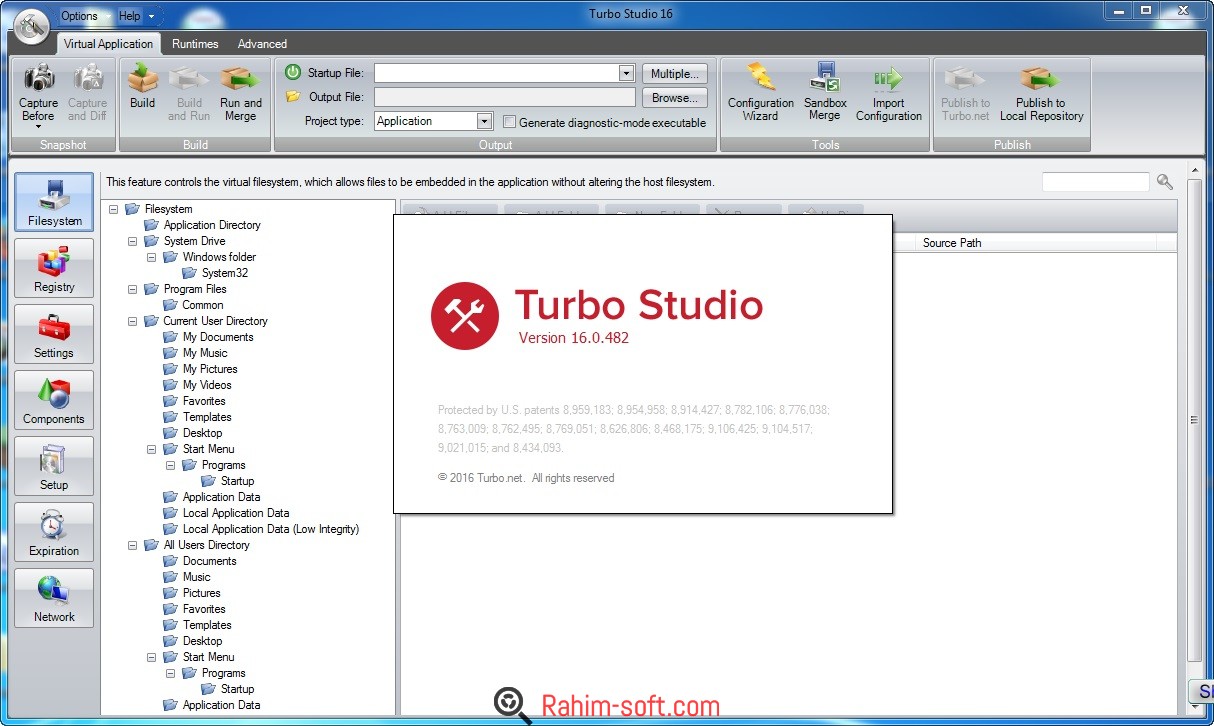Click the Browse... button
The height and width of the screenshot is (726, 1214).
[x=674, y=98]
